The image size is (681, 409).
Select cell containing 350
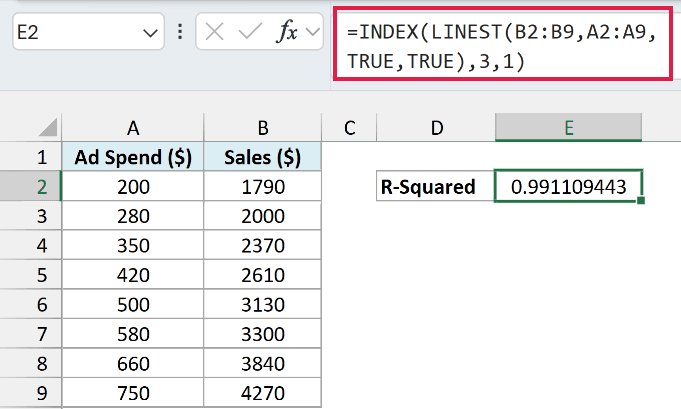tap(133, 245)
